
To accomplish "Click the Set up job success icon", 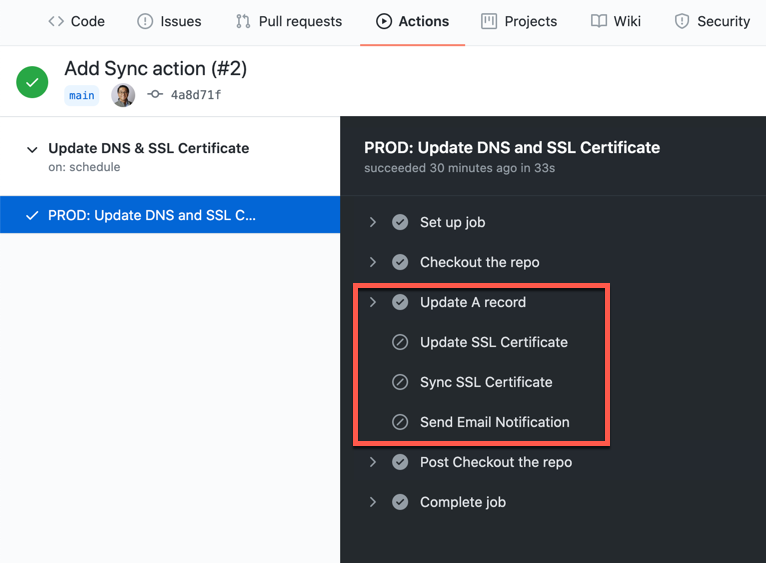I will click(400, 222).
